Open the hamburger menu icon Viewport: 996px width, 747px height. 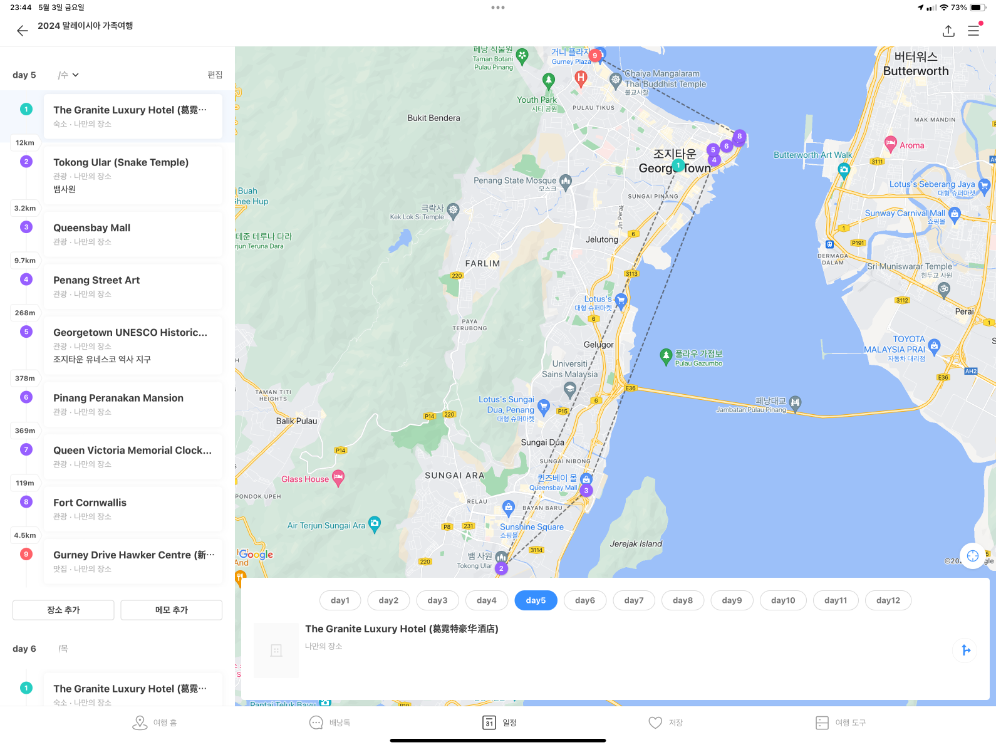[x=974, y=30]
